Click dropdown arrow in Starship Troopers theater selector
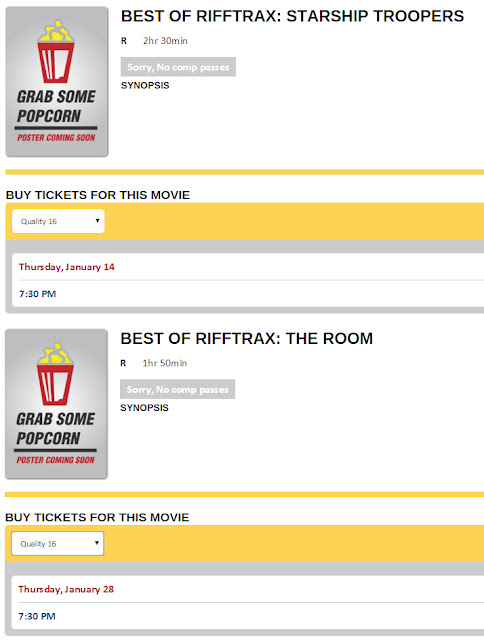Screen dimensions: 484x640 [x=97, y=221]
